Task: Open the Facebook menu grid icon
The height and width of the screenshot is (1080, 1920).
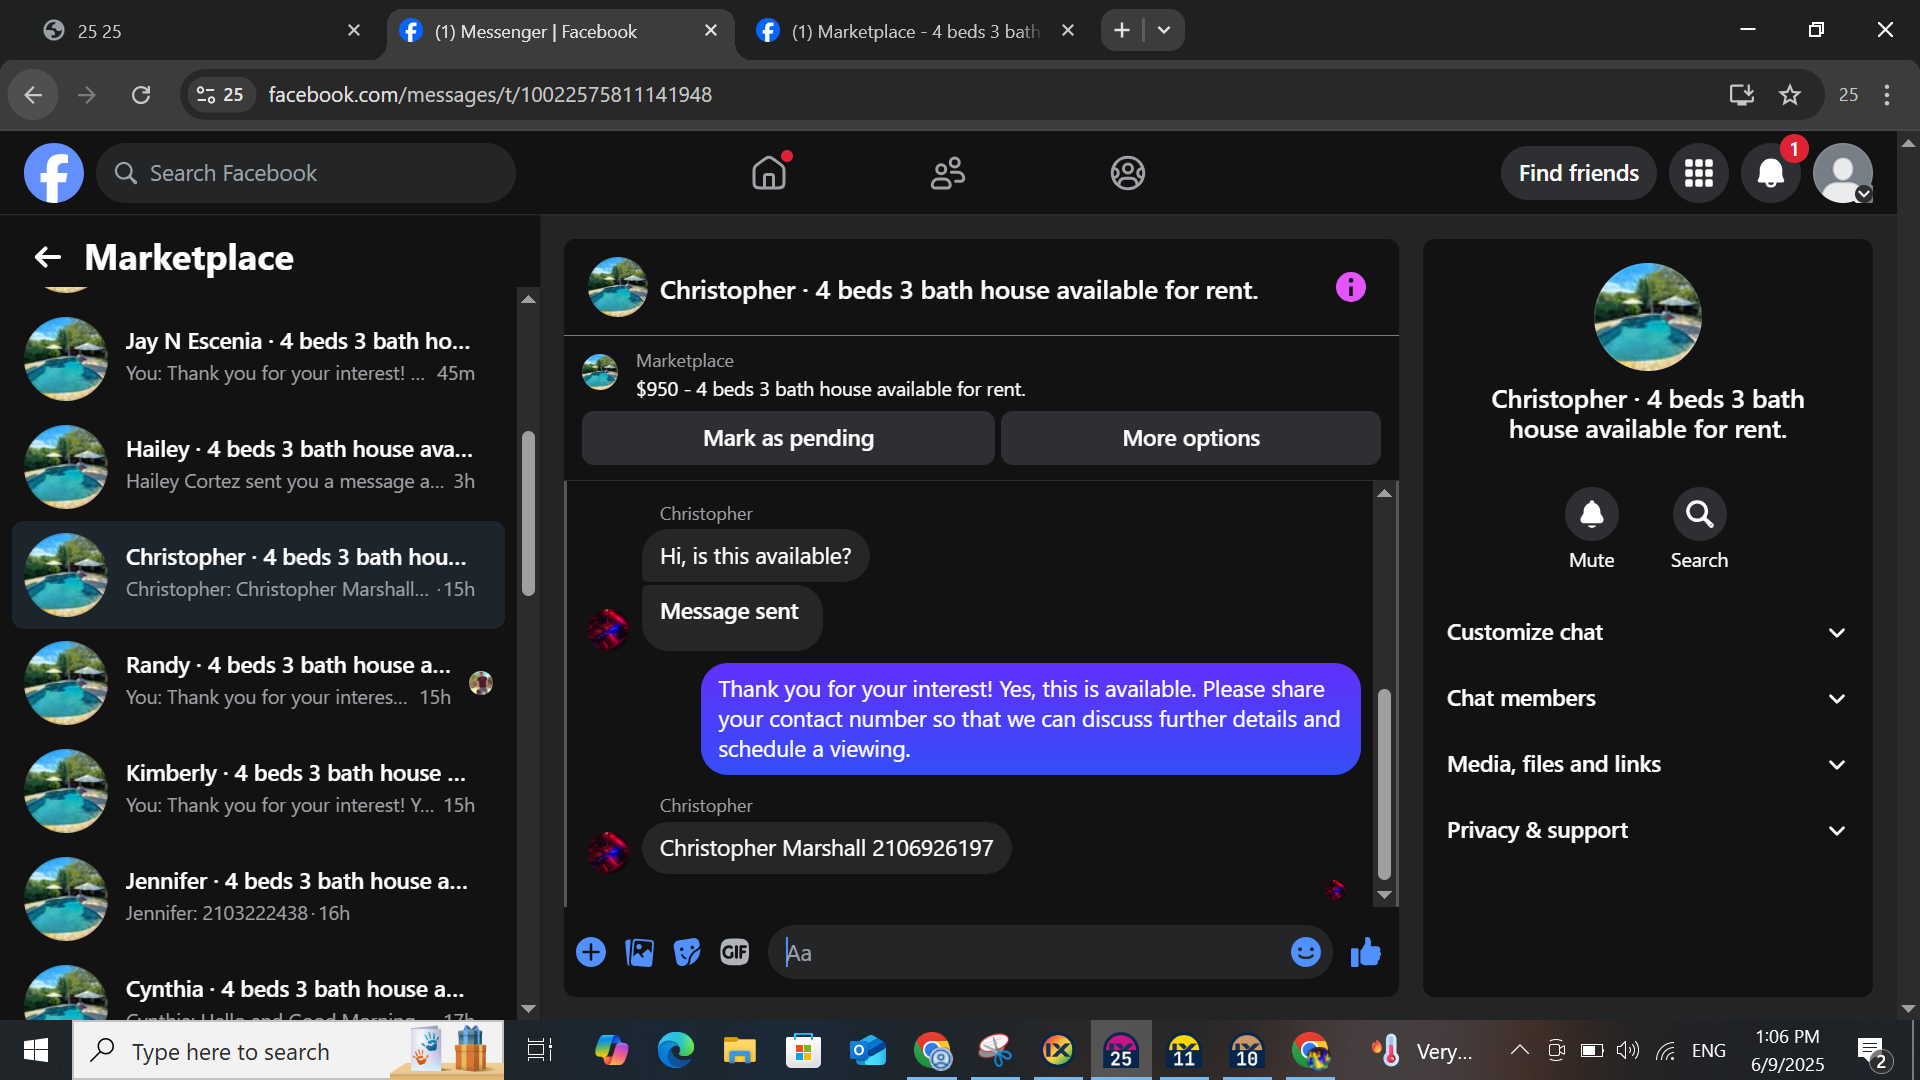Action: coord(1699,173)
